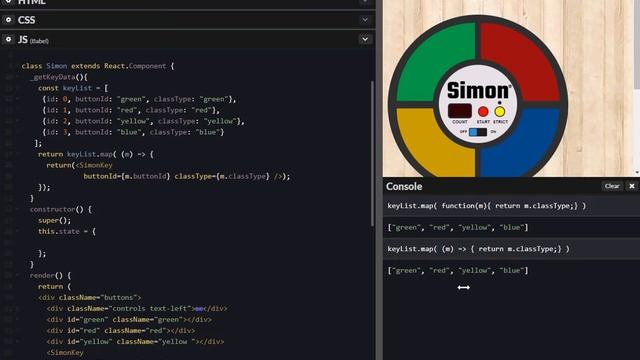Click the Simon logo text
Viewport: 640px width, 360px height.
coord(479,90)
